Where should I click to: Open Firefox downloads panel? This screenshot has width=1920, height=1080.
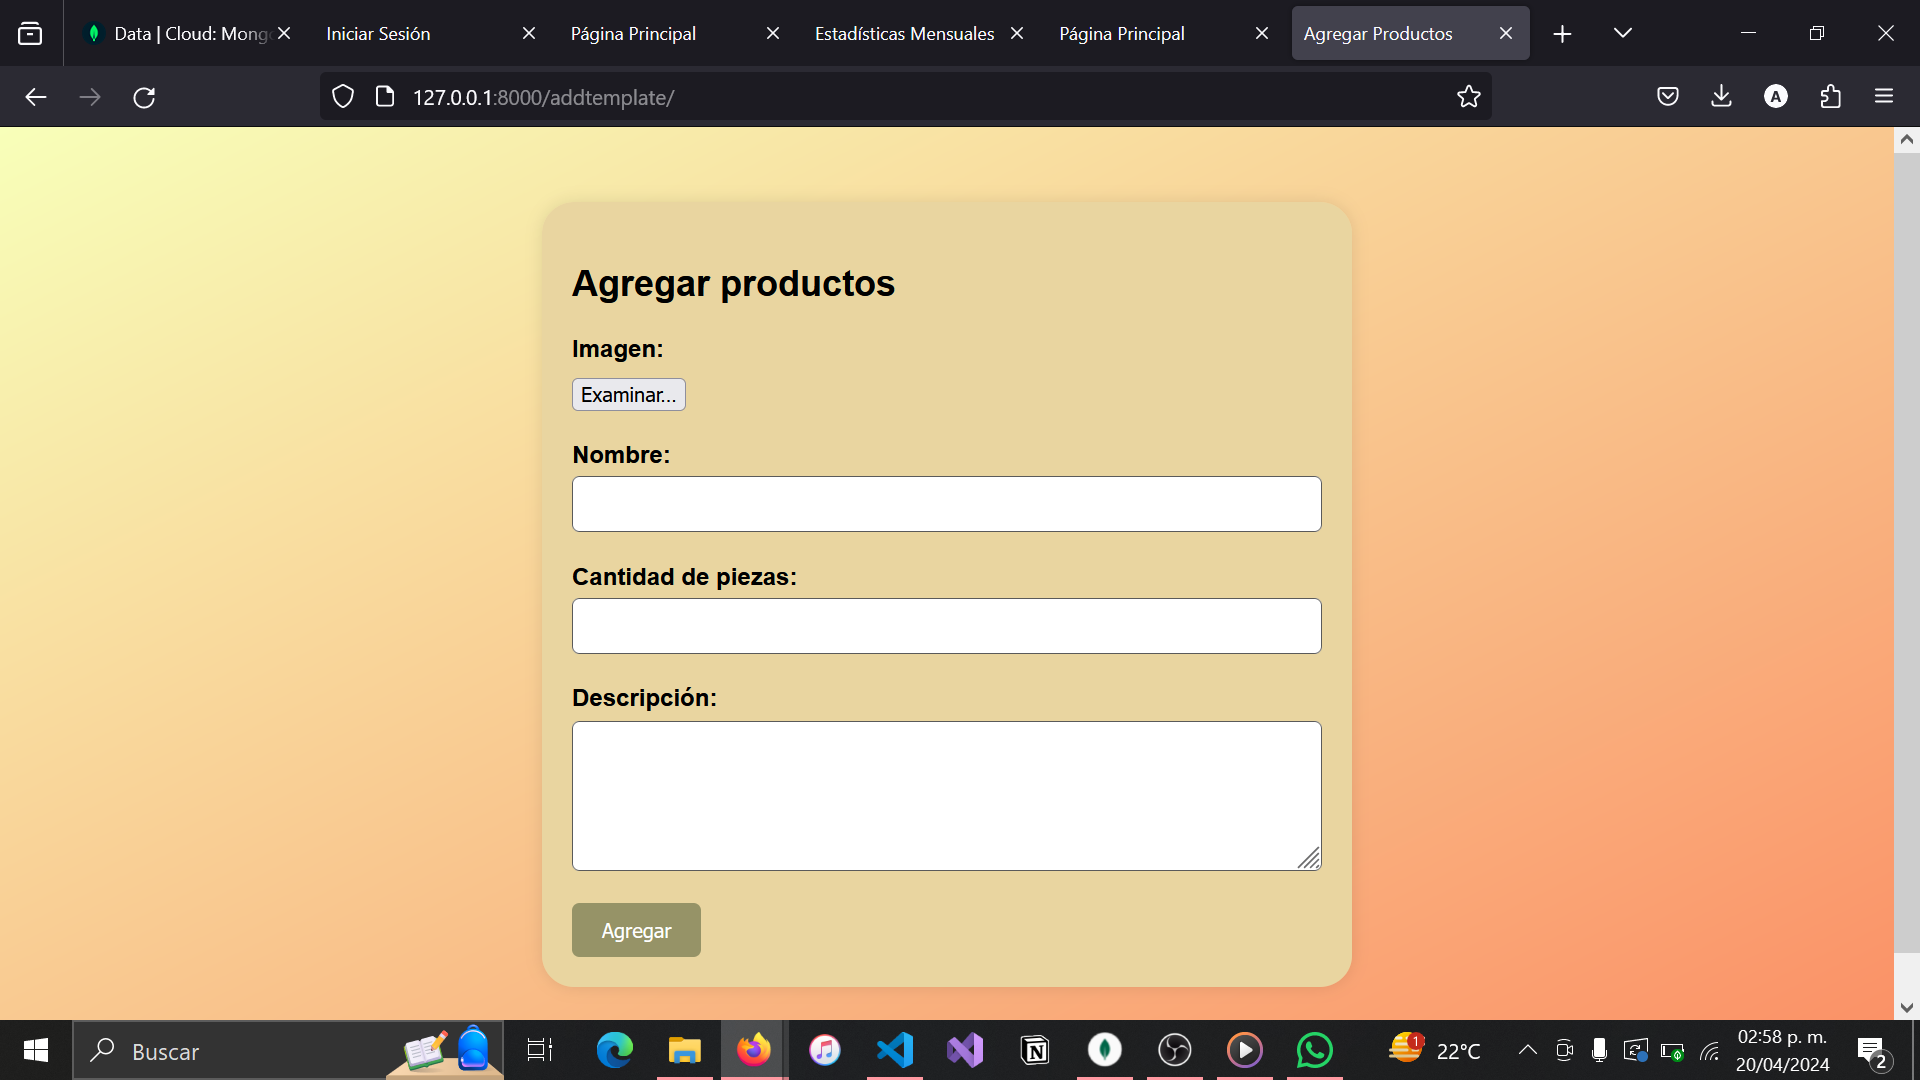[1721, 97]
